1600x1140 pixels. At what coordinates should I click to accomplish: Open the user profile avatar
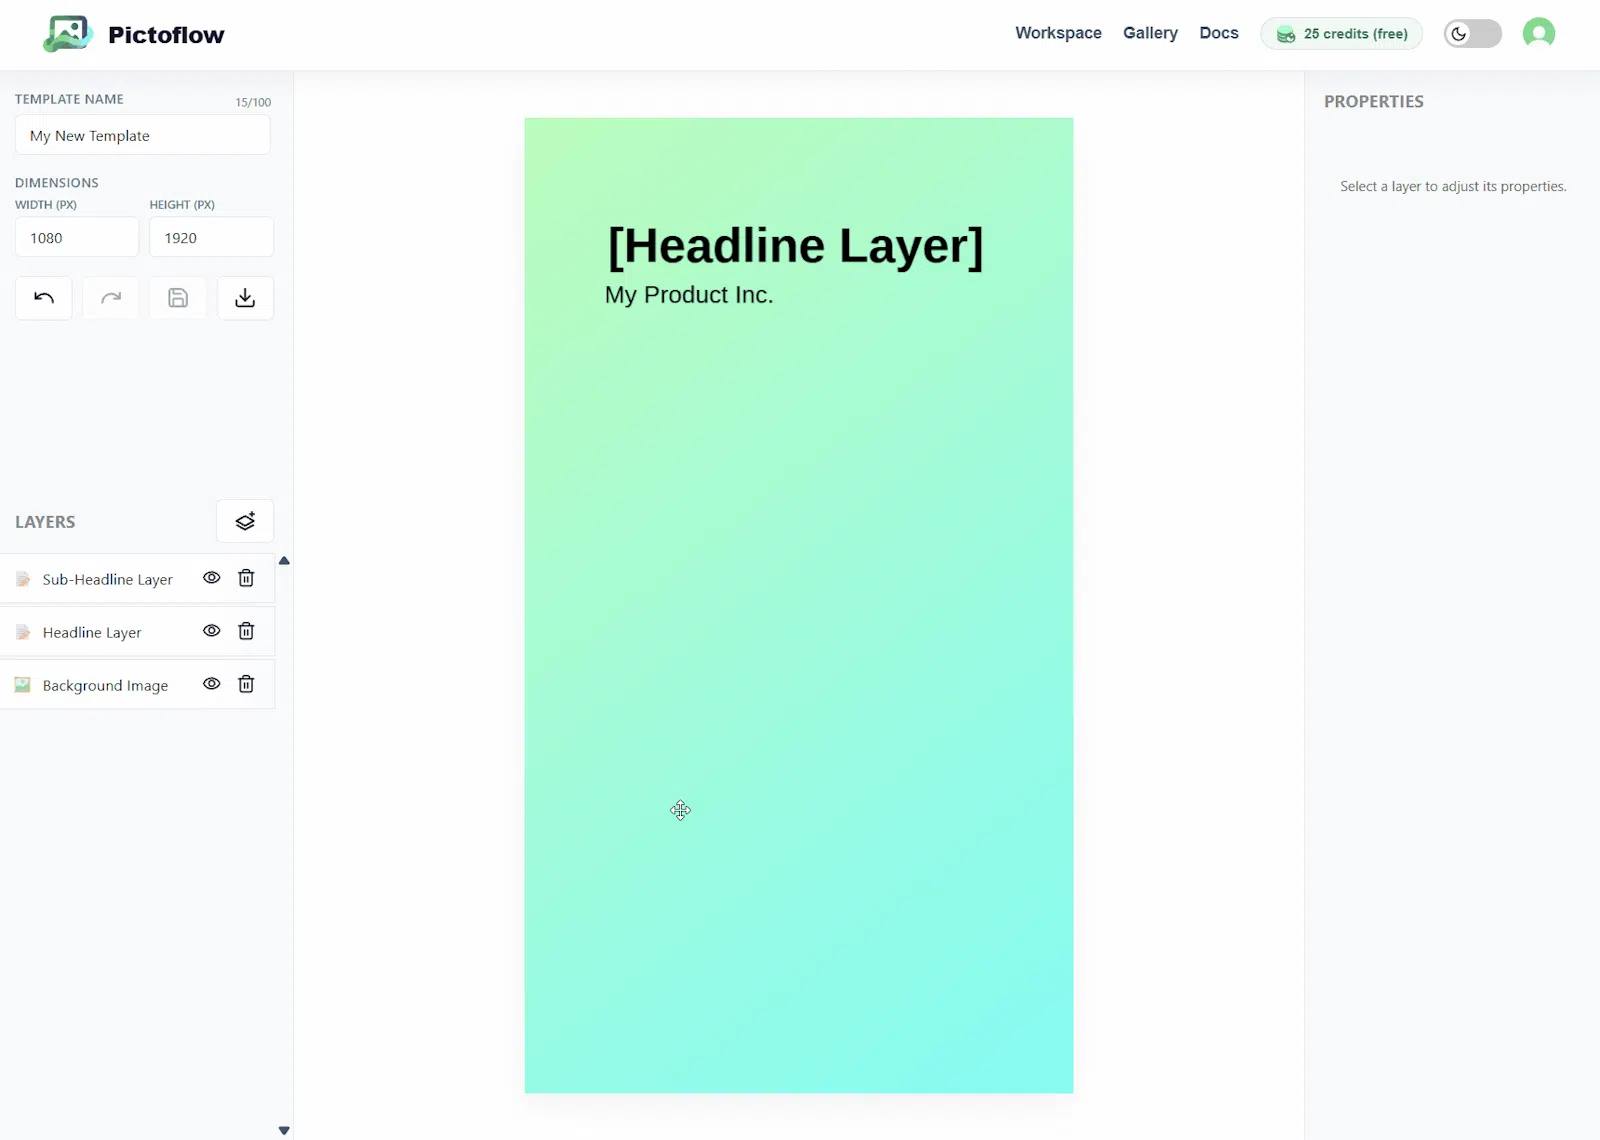pyautogui.click(x=1539, y=33)
